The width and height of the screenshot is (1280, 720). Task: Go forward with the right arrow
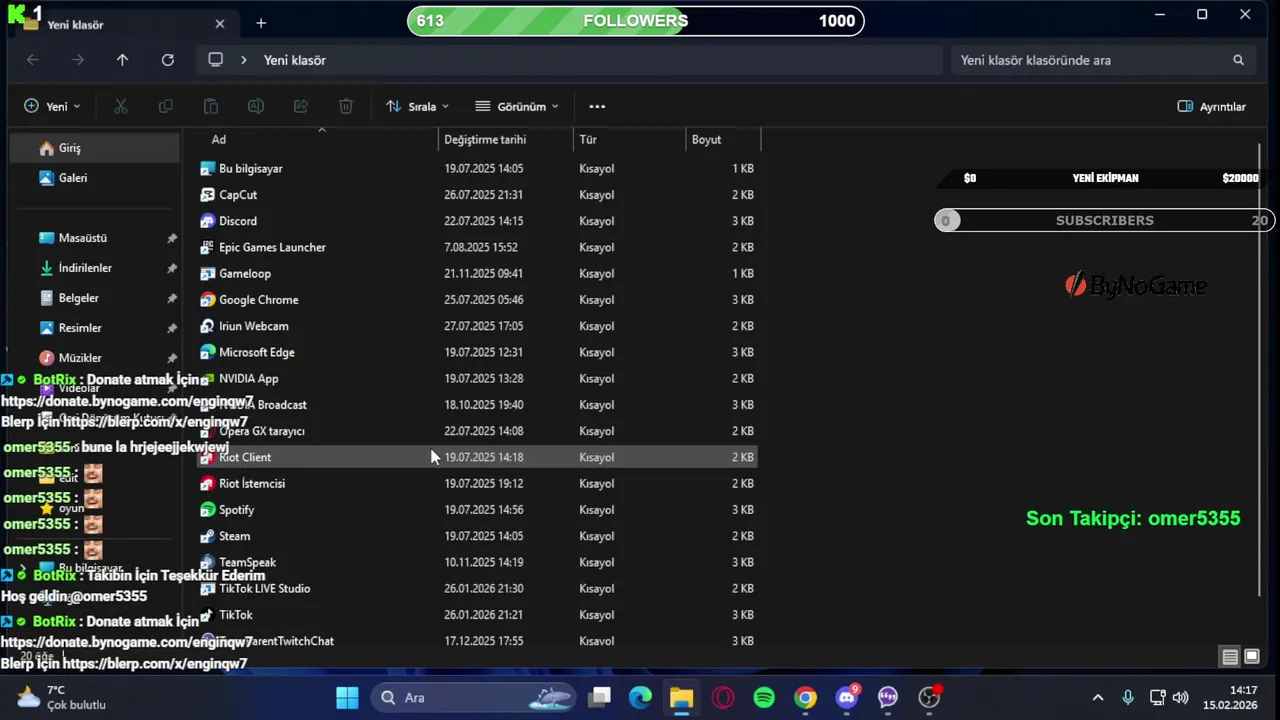click(78, 60)
